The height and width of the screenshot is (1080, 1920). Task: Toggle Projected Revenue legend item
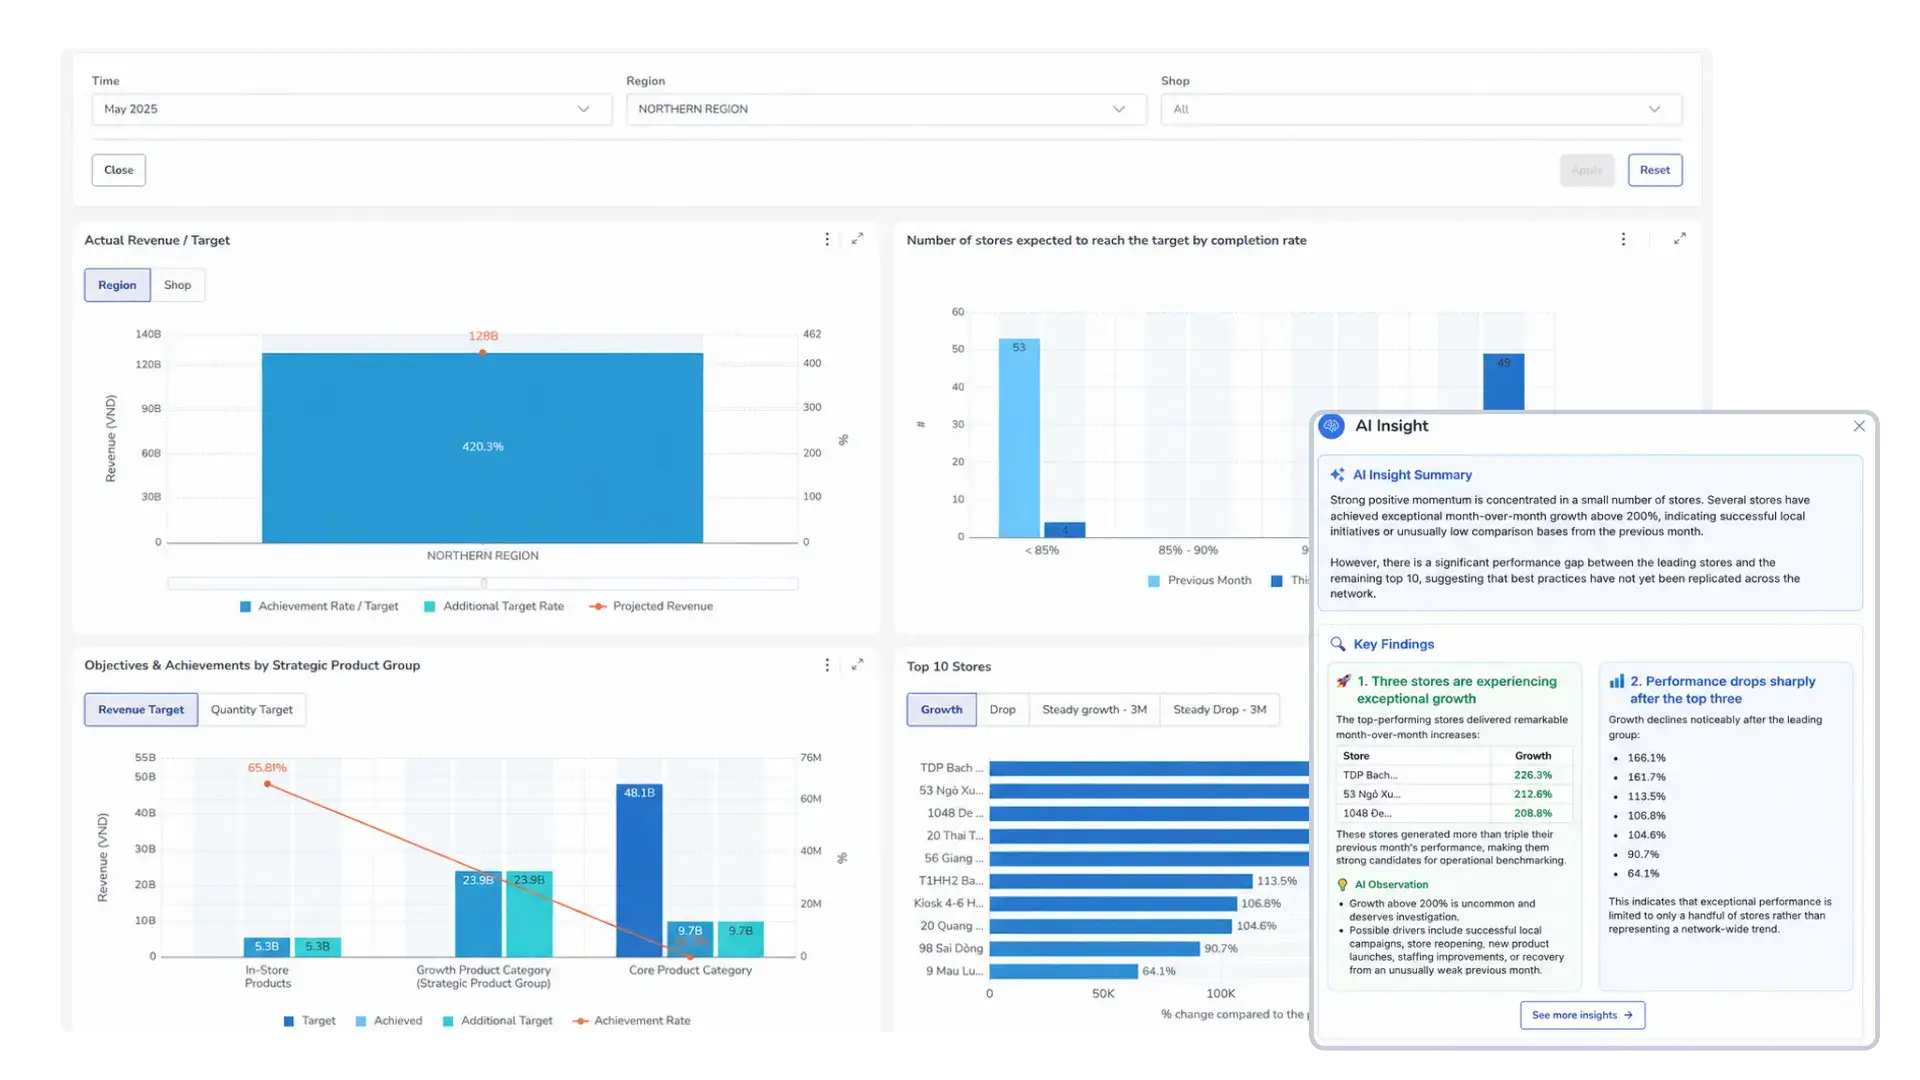(652, 606)
